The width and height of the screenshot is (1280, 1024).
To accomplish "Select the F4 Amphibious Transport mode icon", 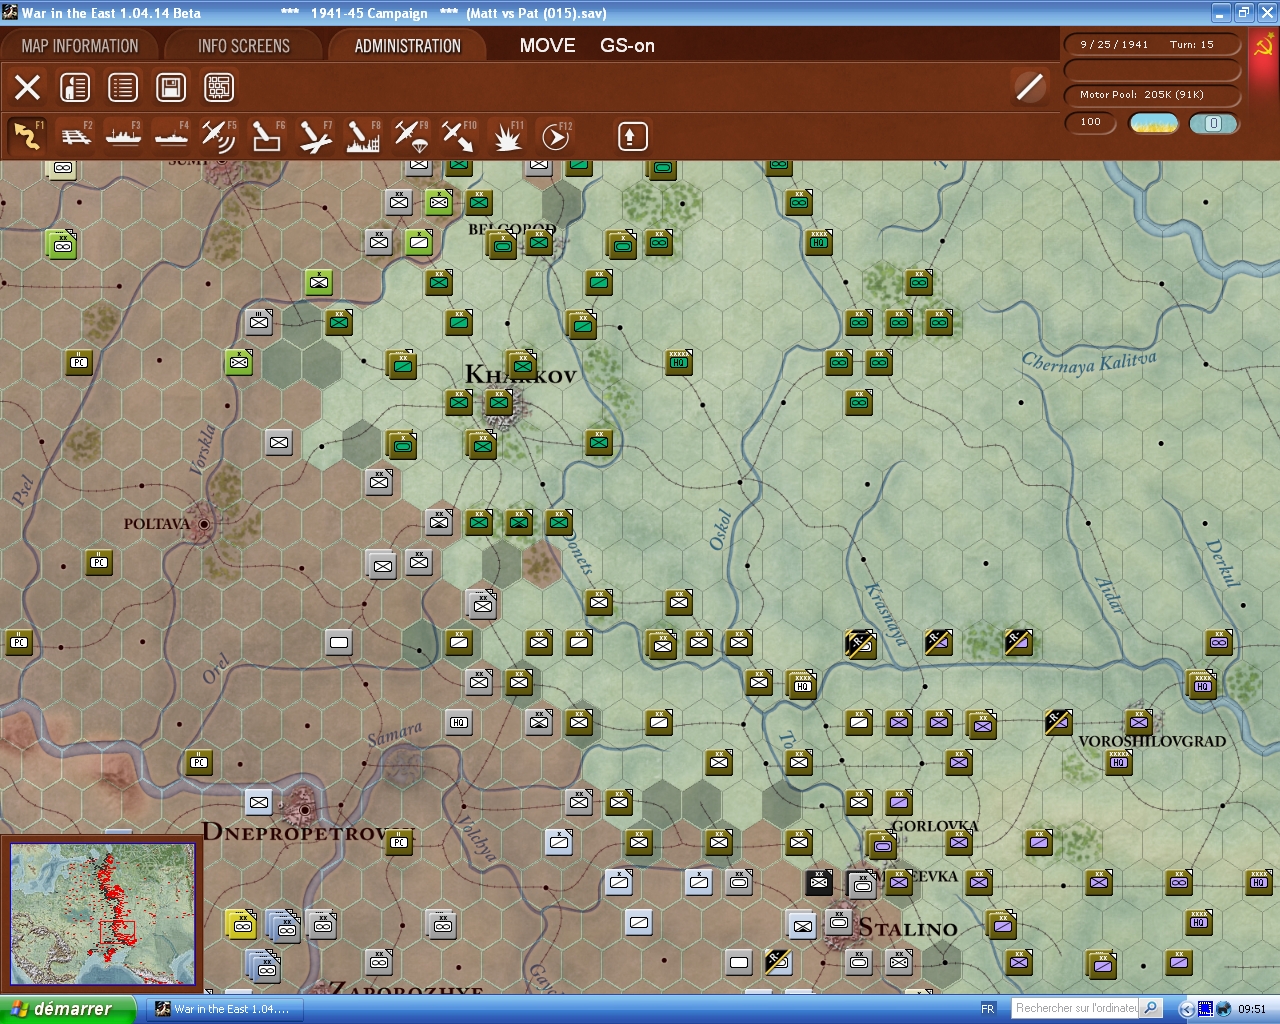I will (171, 136).
